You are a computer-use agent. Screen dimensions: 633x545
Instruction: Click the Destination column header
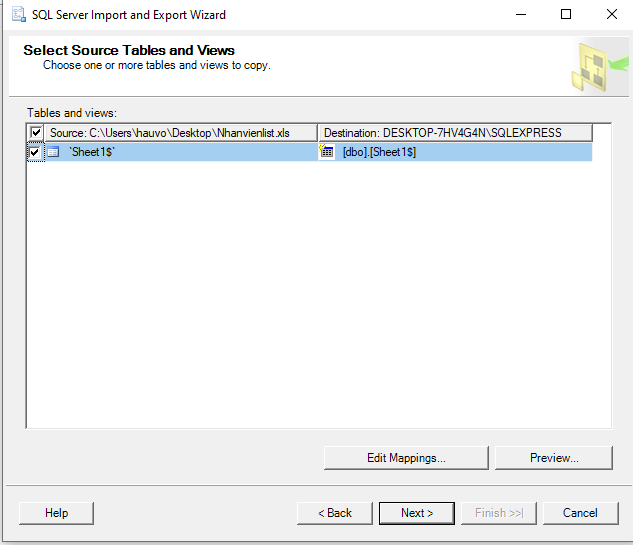[x=455, y=133]
